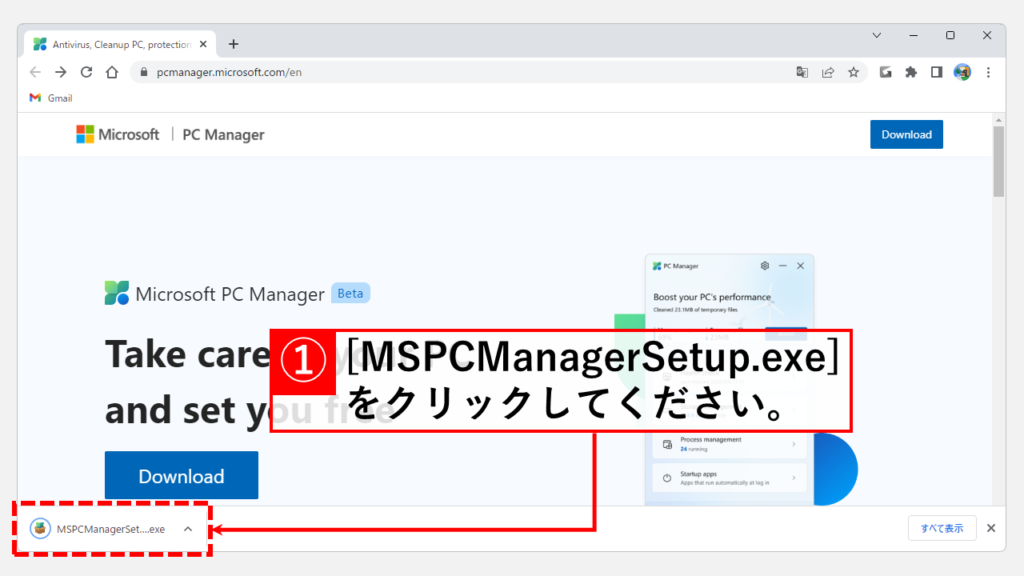Image resolution: width=1024 pixels, height=576 pixels.
Task: Bookmark this page with the star
Action: (854, 72)
